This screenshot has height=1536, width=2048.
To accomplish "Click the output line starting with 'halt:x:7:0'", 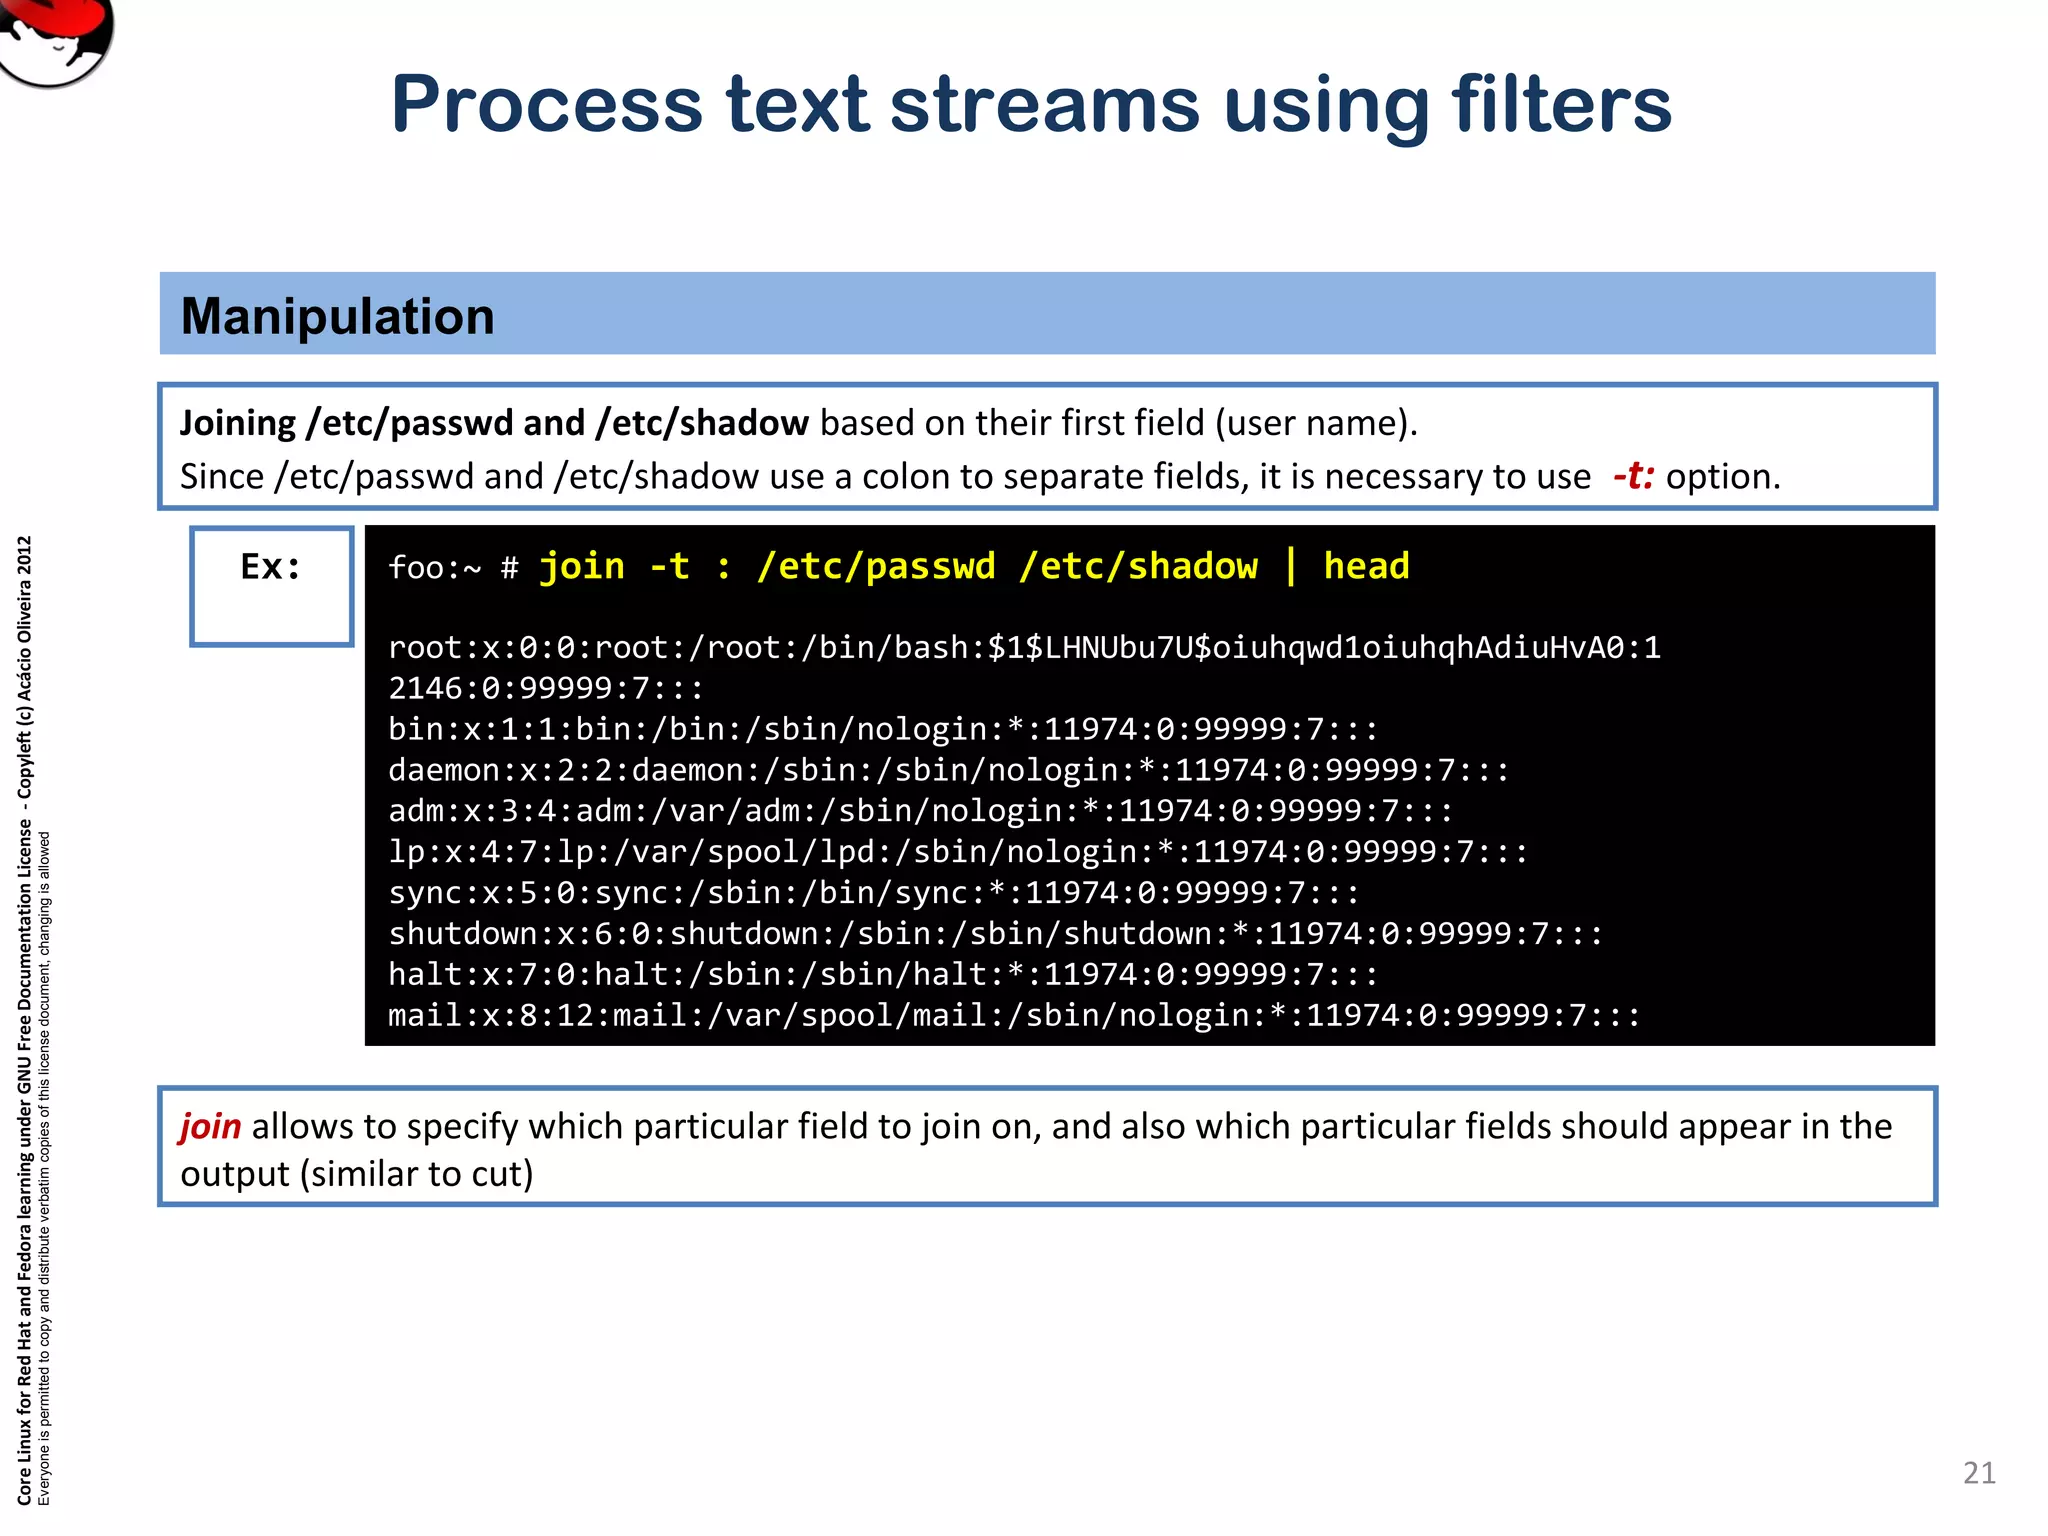I will 883,975.
